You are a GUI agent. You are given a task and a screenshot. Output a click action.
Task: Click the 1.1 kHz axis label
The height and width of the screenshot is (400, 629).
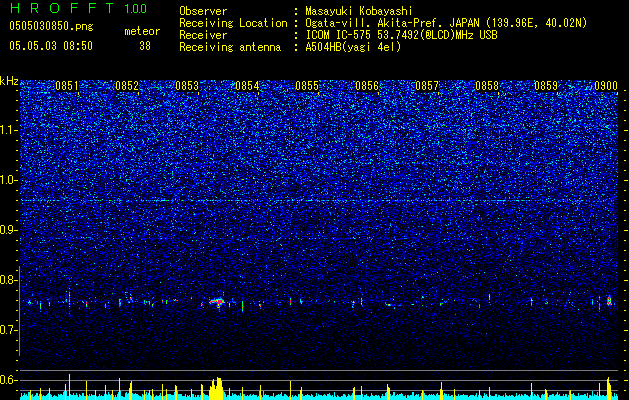[9, 130]
